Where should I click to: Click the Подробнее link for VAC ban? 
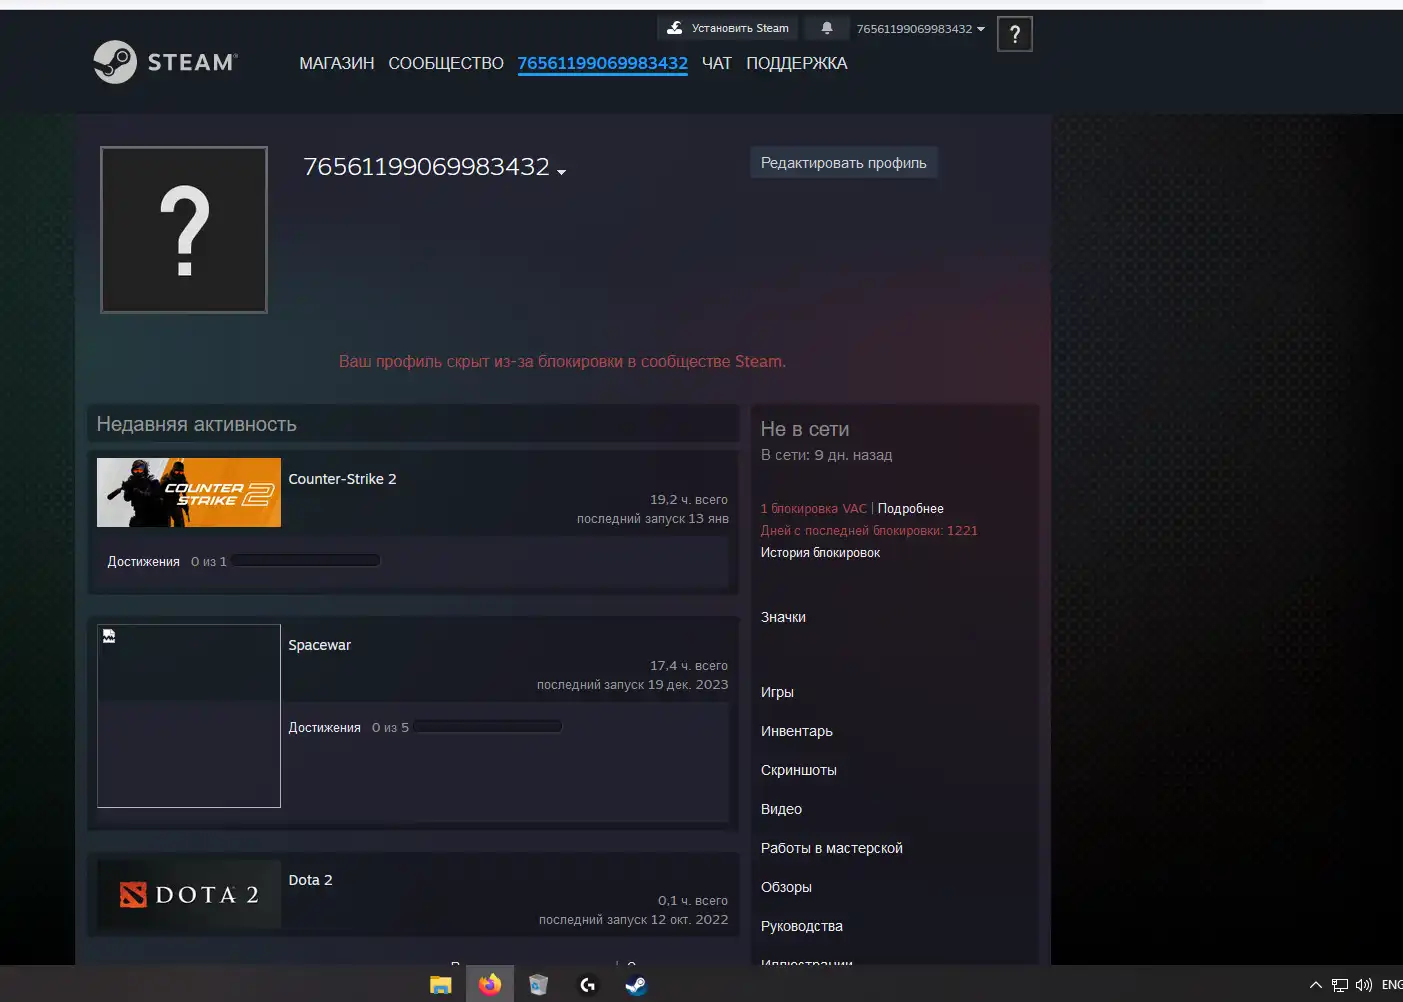tap(911, 508)
